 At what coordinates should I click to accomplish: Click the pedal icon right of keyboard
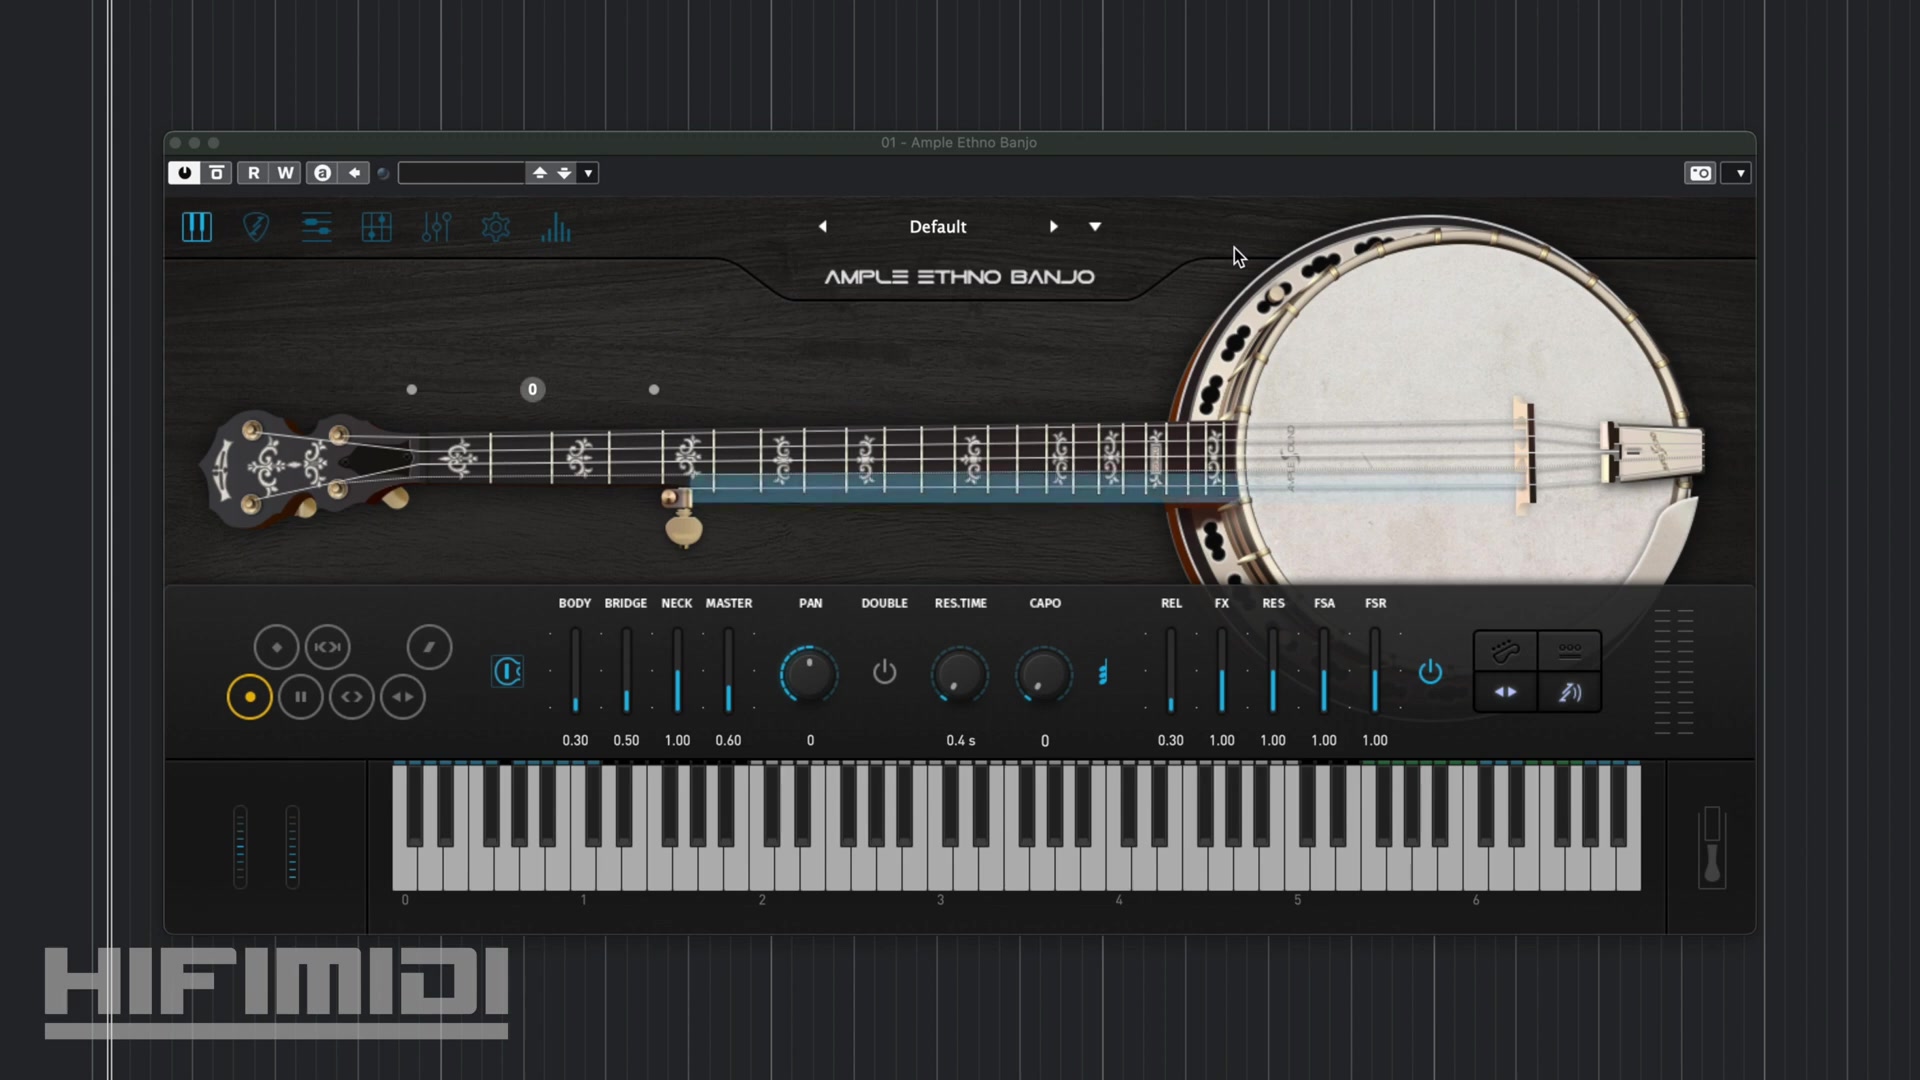tap(1712, 846)
